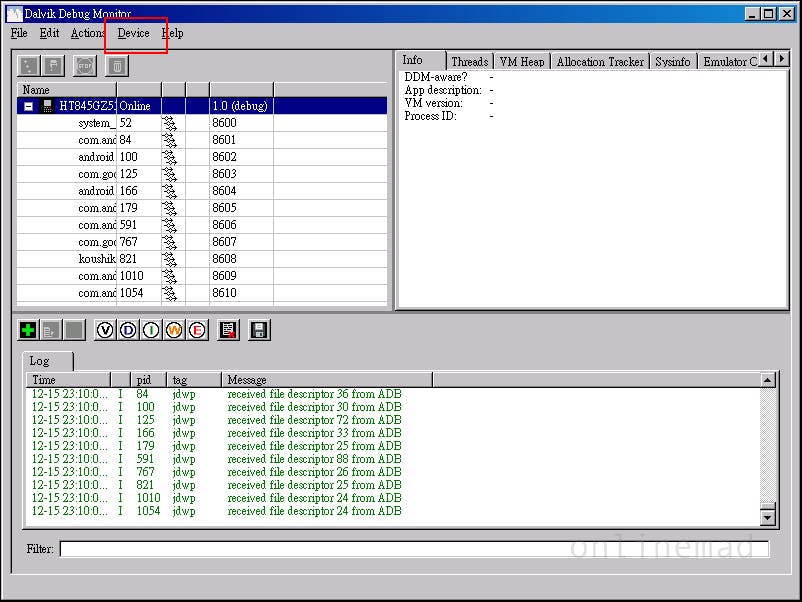802x602 pixels.
Task: Click the green plus add-filter icon
Action: coord(28,330)
